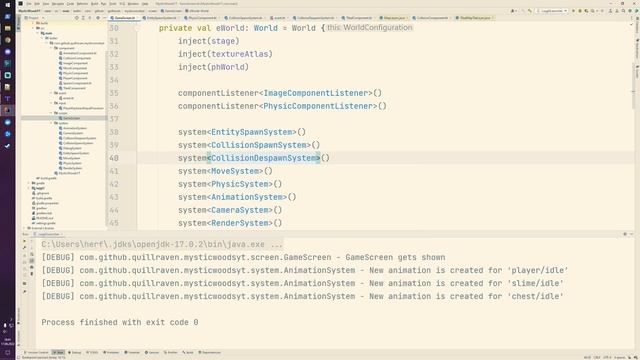This screenshot has width=640, height=360.
Task: Open the Run tool window button
Action: 58,352
